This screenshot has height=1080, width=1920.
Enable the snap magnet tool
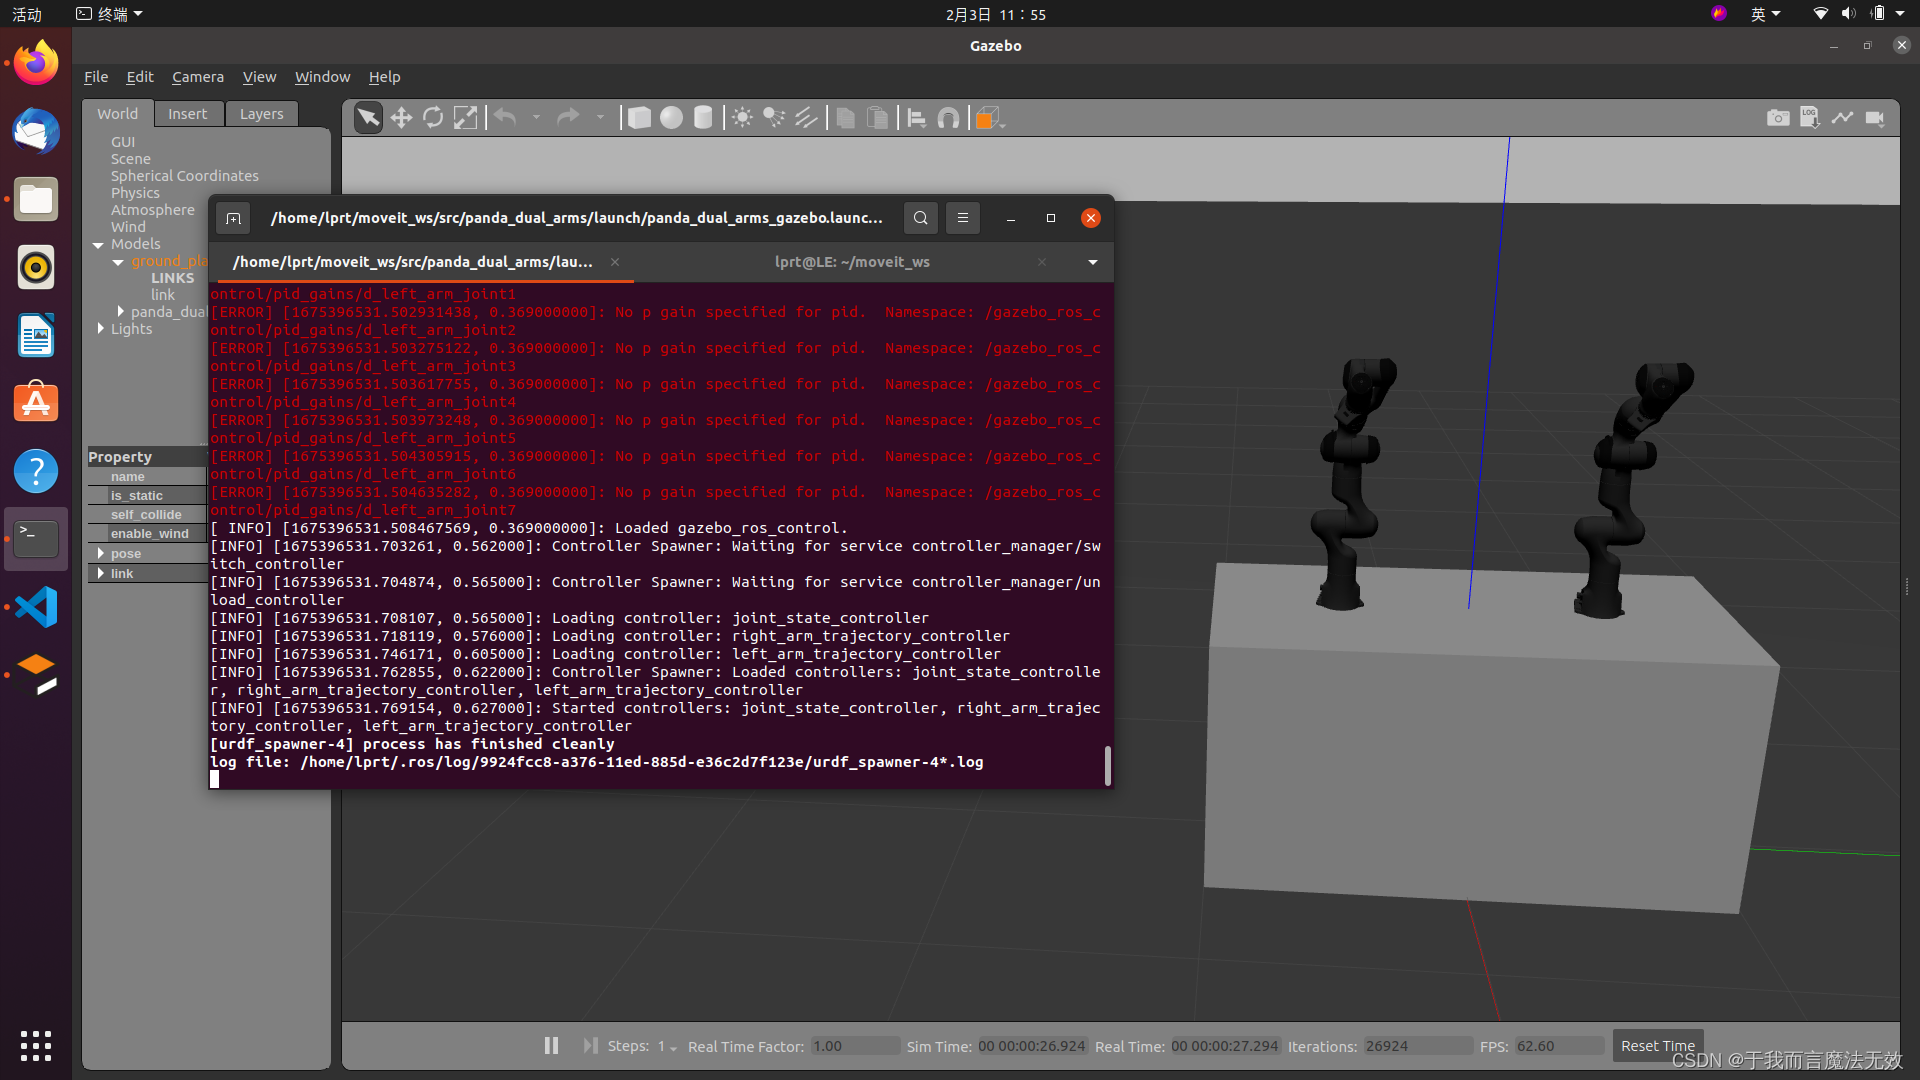pyautogui.click(x=948, y=118)
